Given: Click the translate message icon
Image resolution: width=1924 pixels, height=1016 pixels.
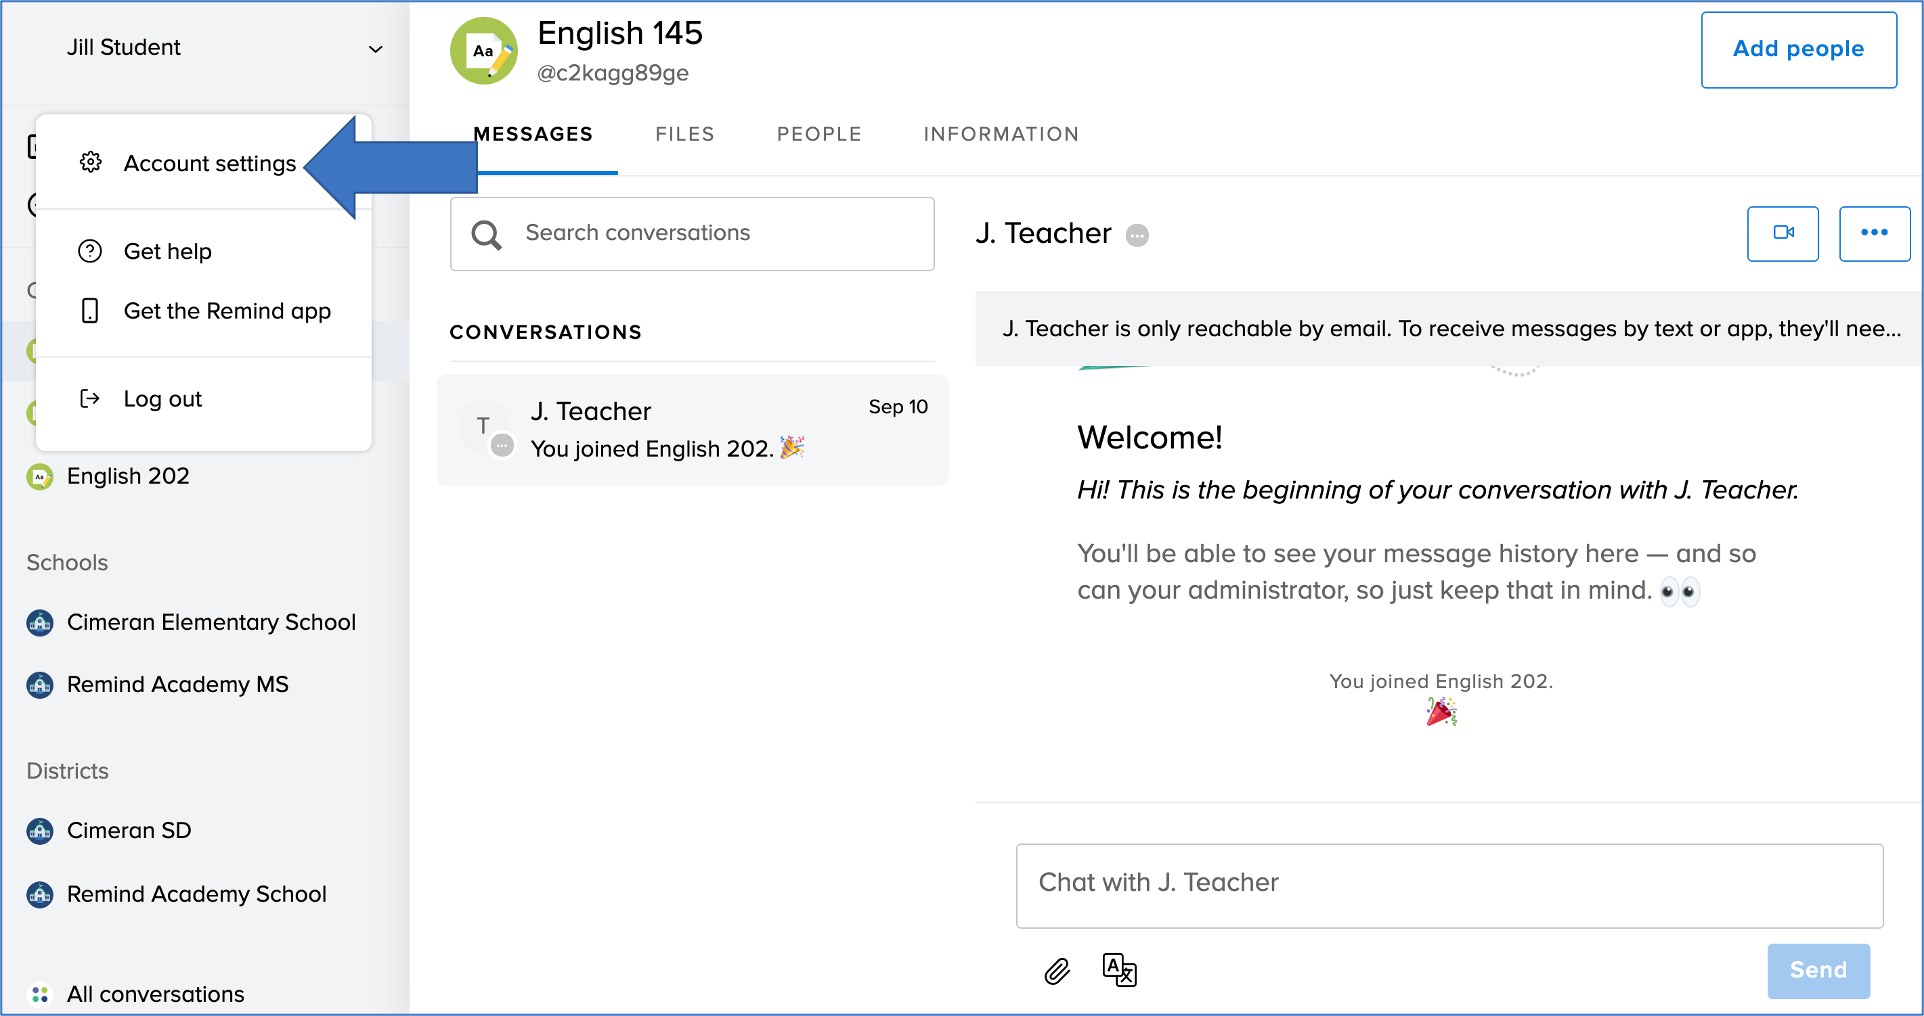Looking at the screenshot, I should click(x=1119, y=969).
